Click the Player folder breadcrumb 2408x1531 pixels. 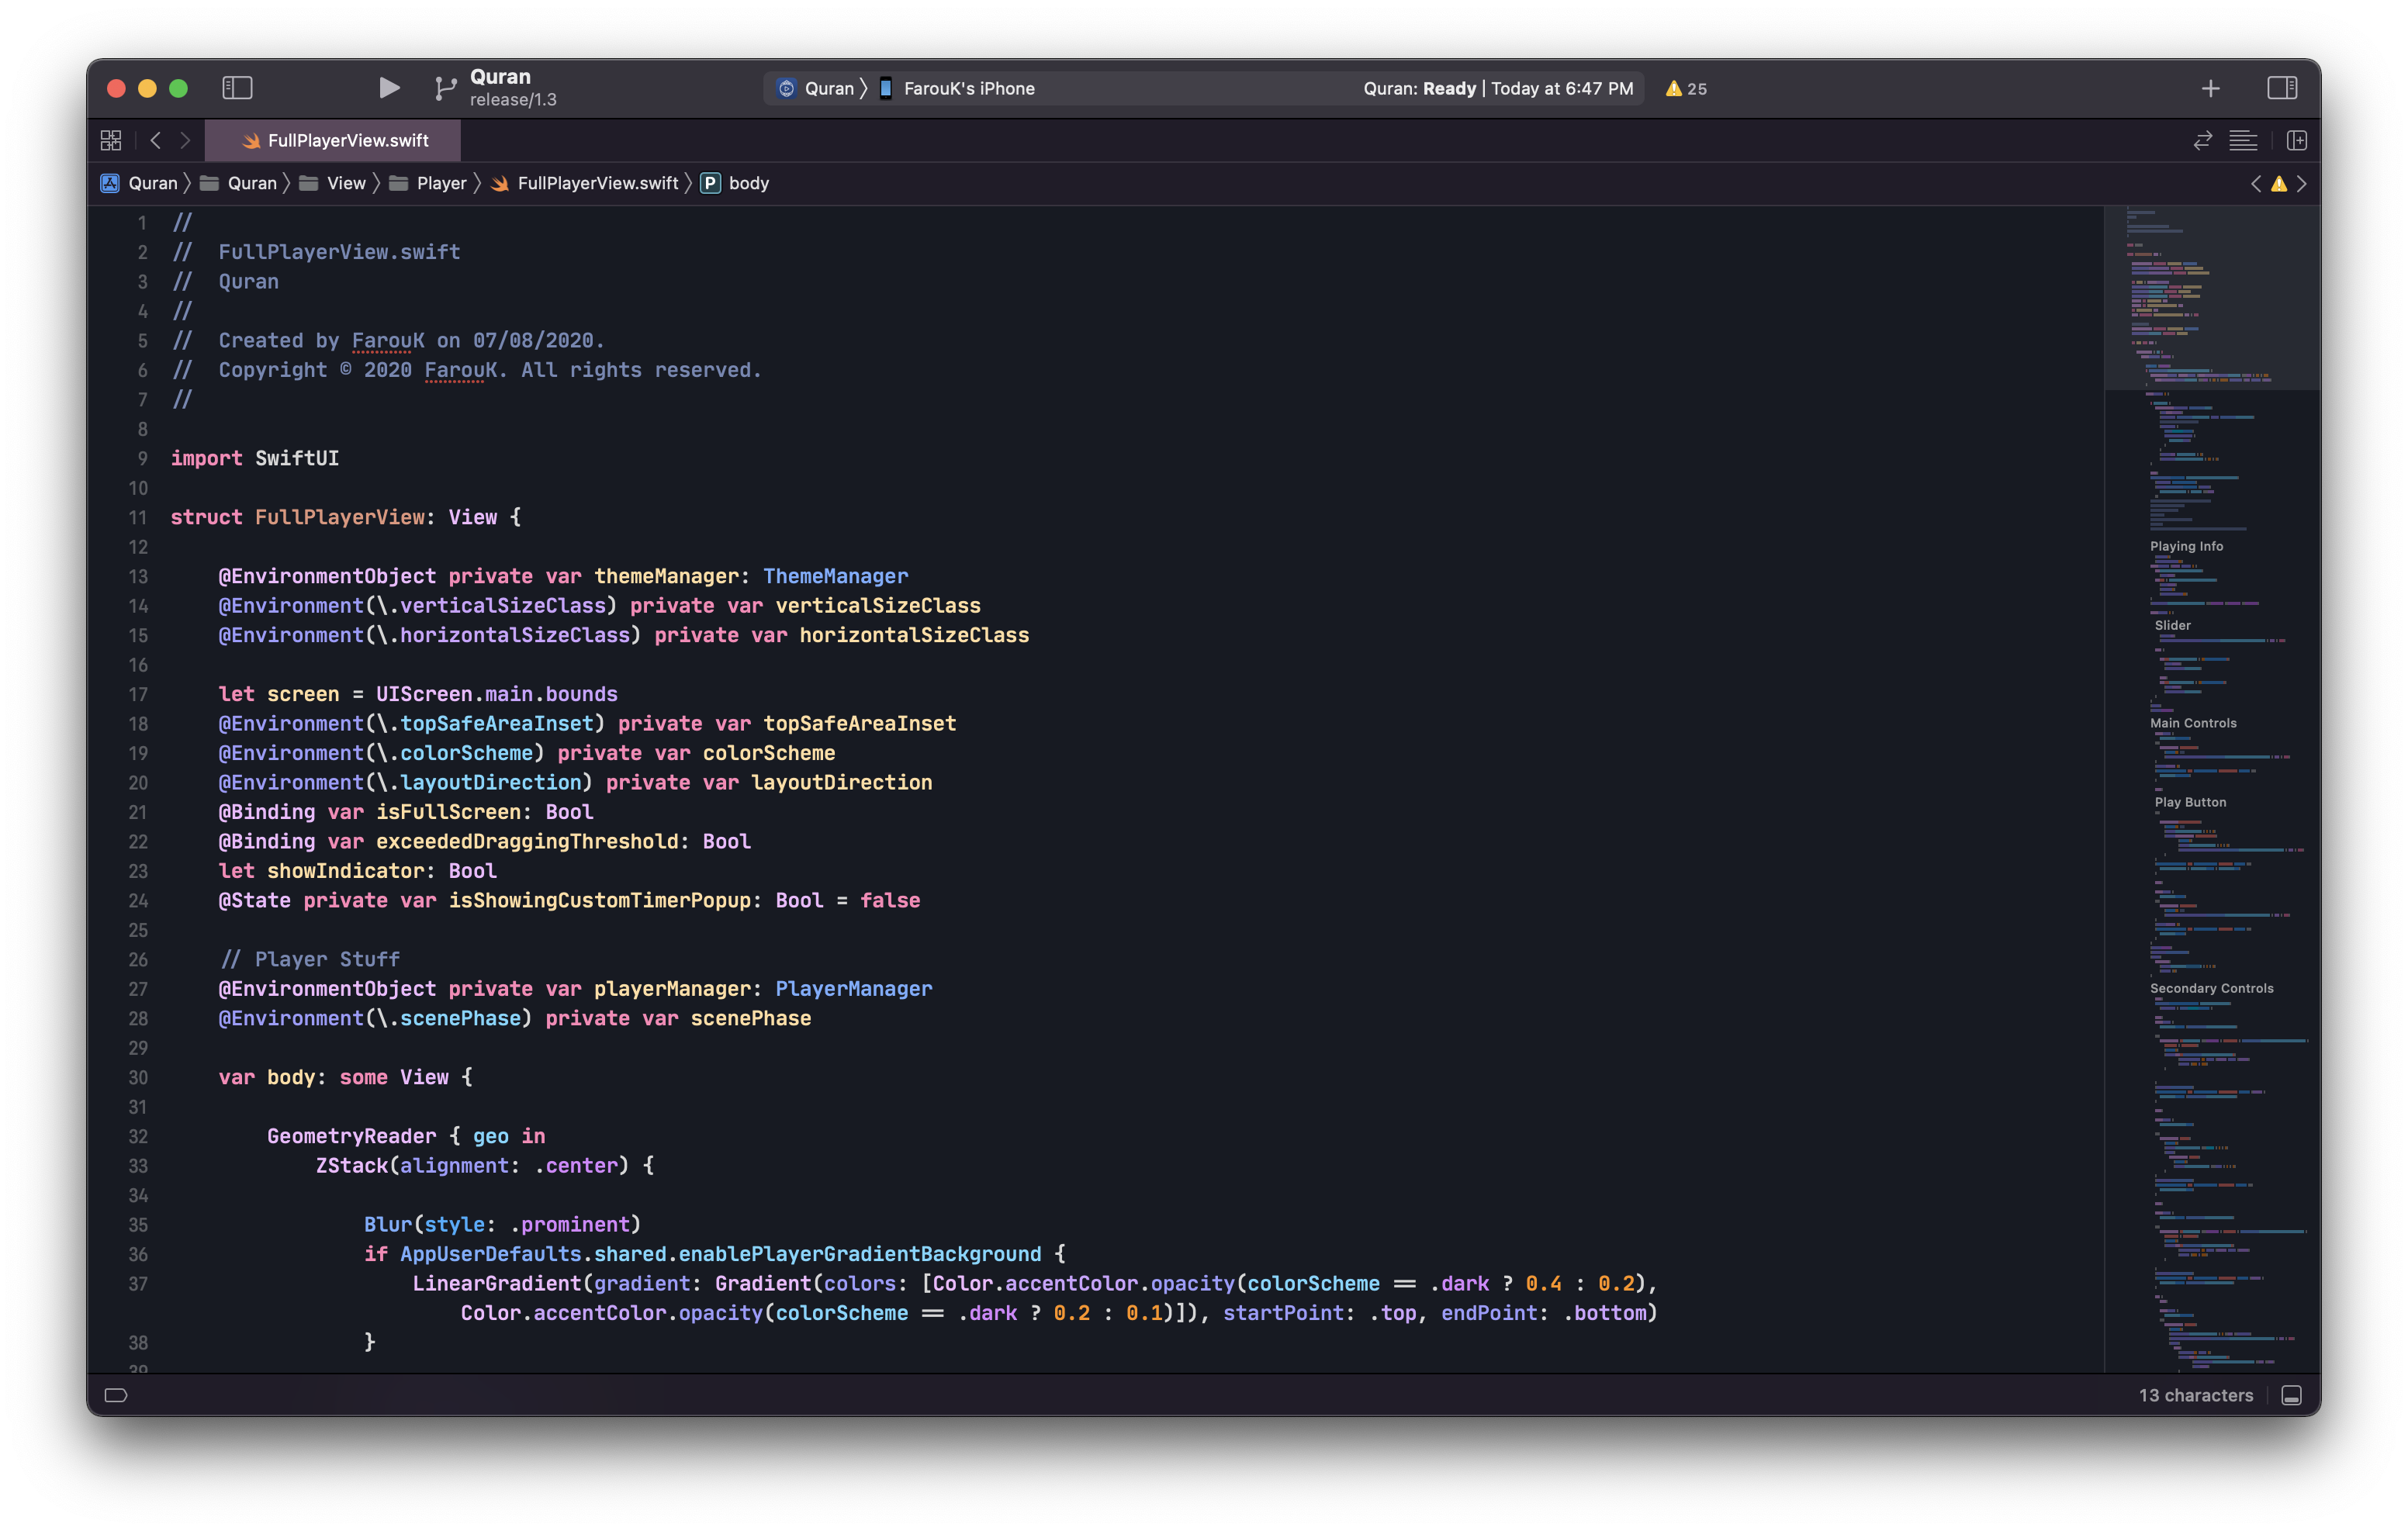click(x=441, y=183)
